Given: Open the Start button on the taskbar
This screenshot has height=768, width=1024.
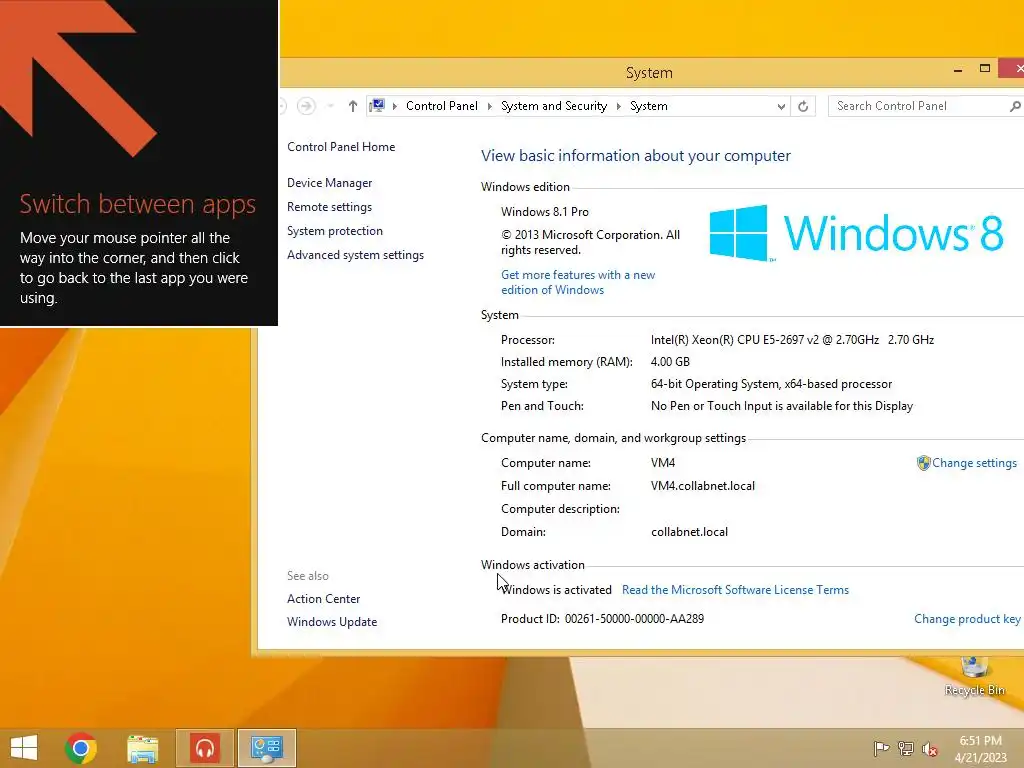Looking at the screenshot, I should pyautogui.click(x=24, y=748).
